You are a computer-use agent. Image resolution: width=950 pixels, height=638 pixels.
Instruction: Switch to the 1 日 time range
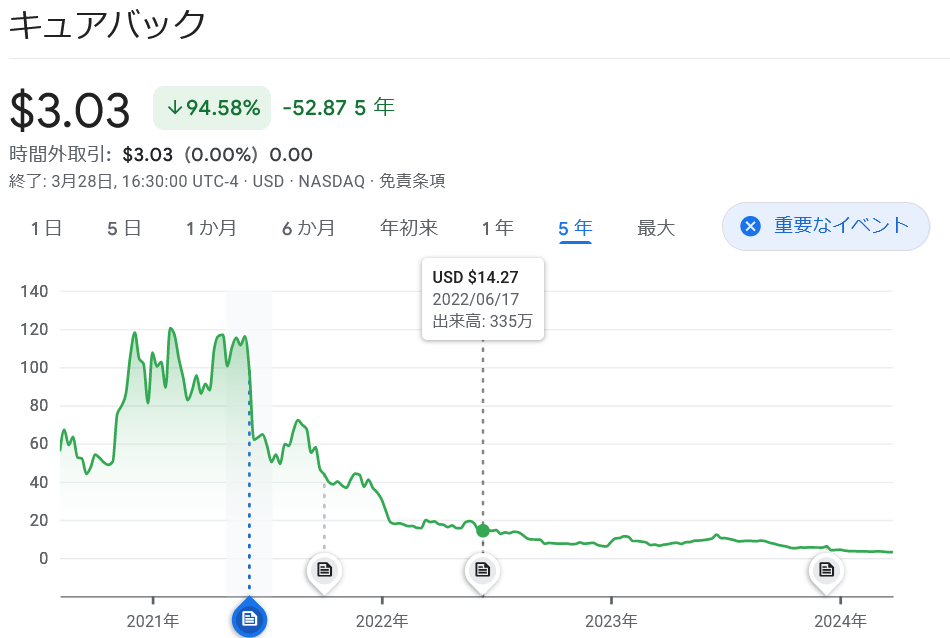pyautogui.click(x=47, y=227)
